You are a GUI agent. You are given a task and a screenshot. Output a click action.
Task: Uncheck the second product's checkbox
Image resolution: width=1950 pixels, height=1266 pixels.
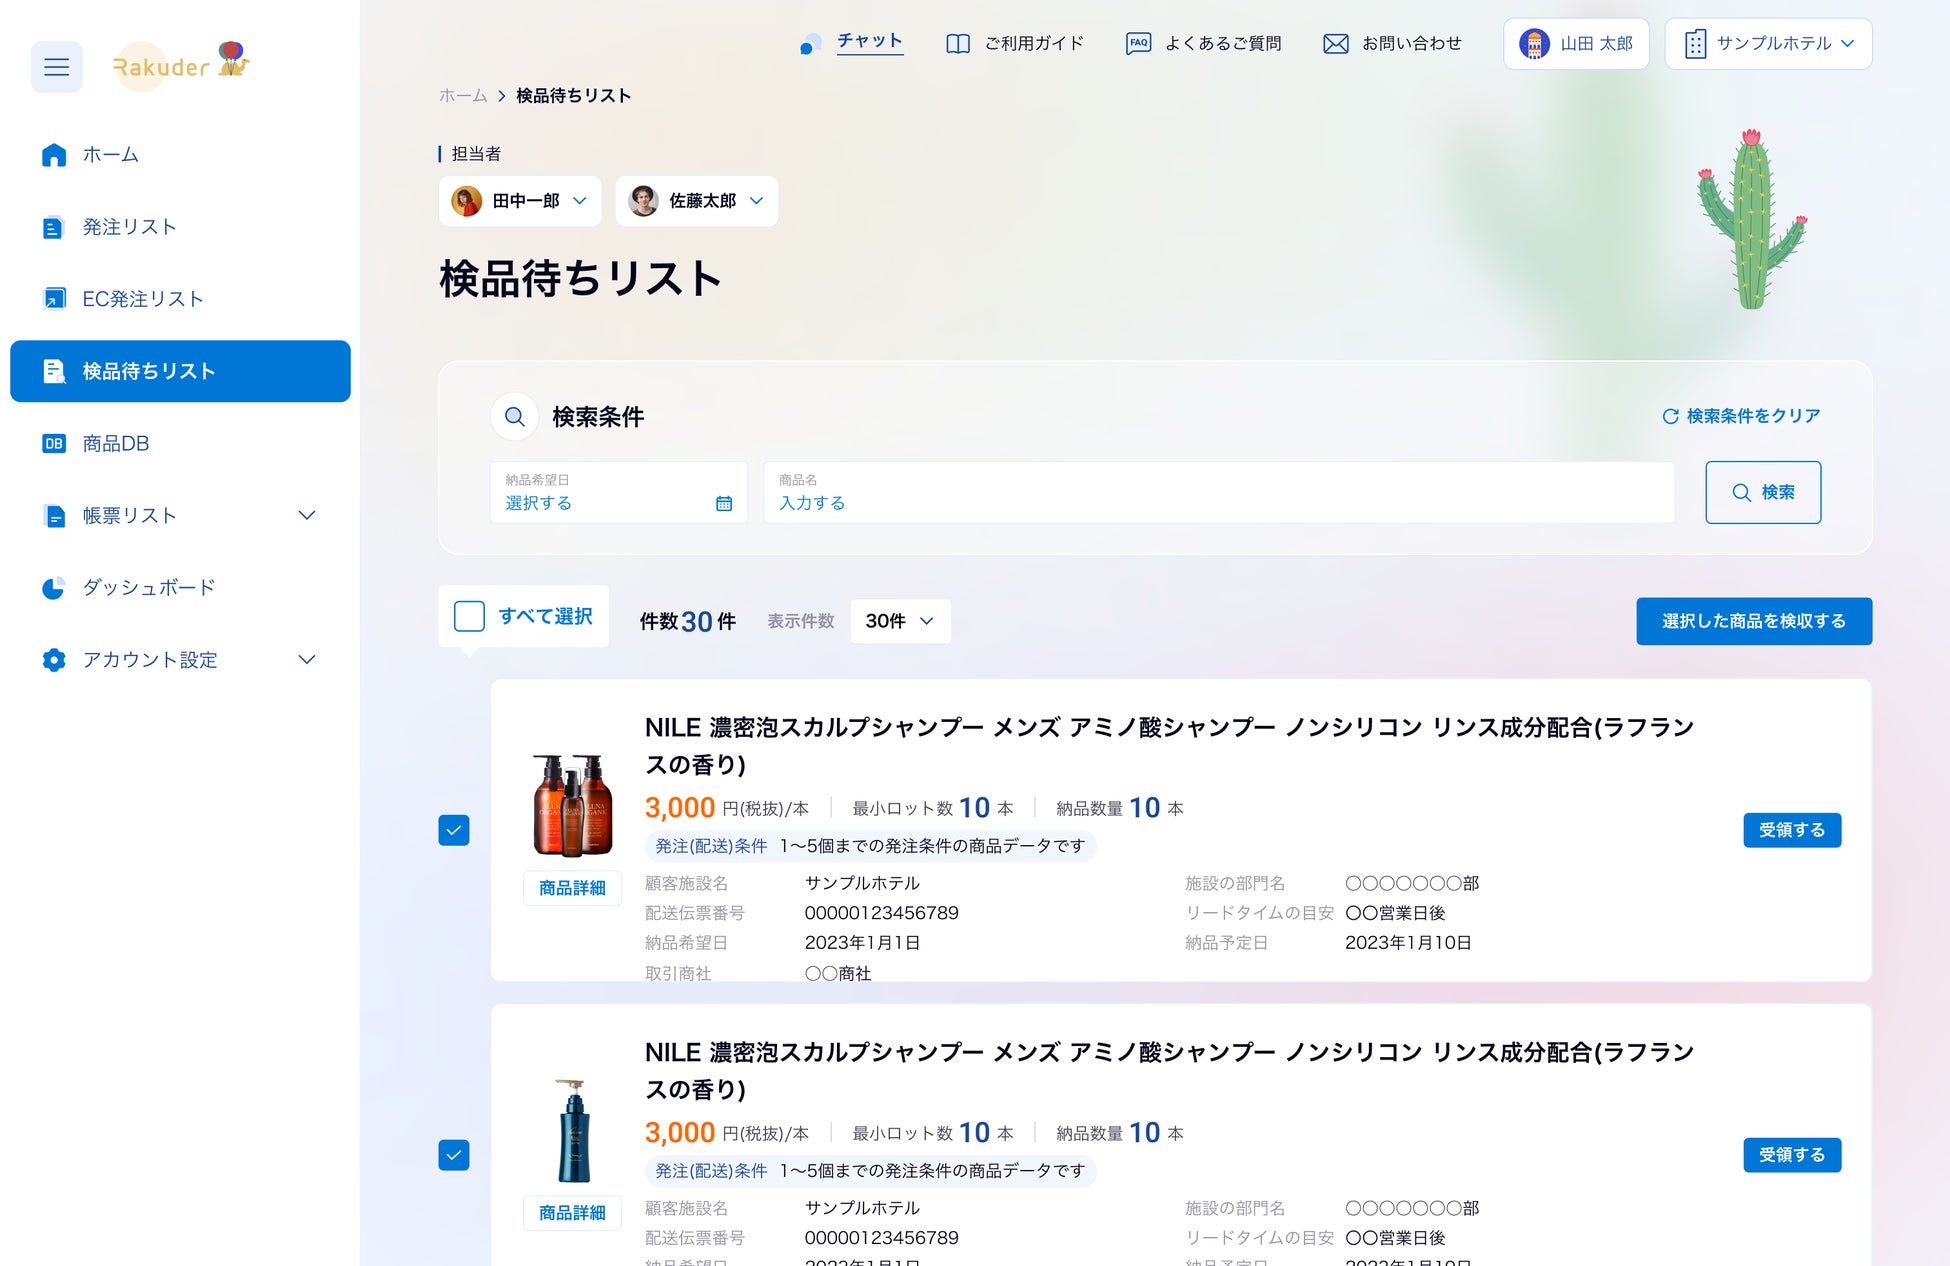[x=454, y=1155]
